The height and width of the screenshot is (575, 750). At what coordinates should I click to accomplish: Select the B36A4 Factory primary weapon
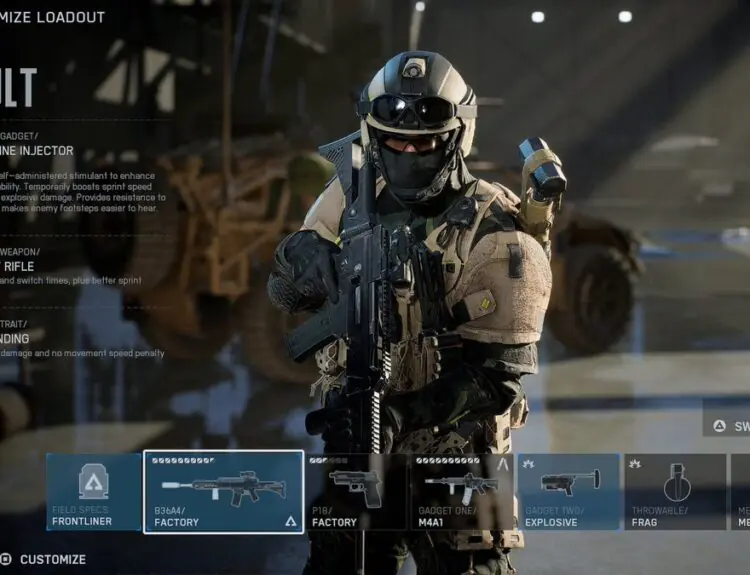[x=223, y=491]
